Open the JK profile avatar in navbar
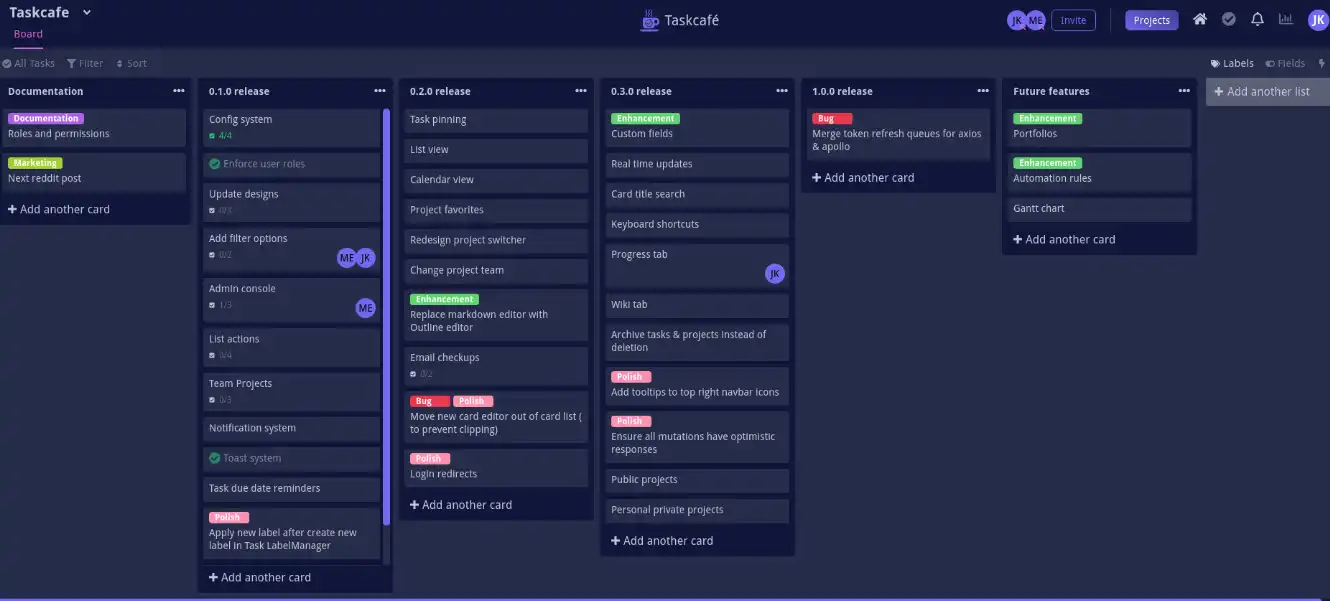 [1318, 20]
